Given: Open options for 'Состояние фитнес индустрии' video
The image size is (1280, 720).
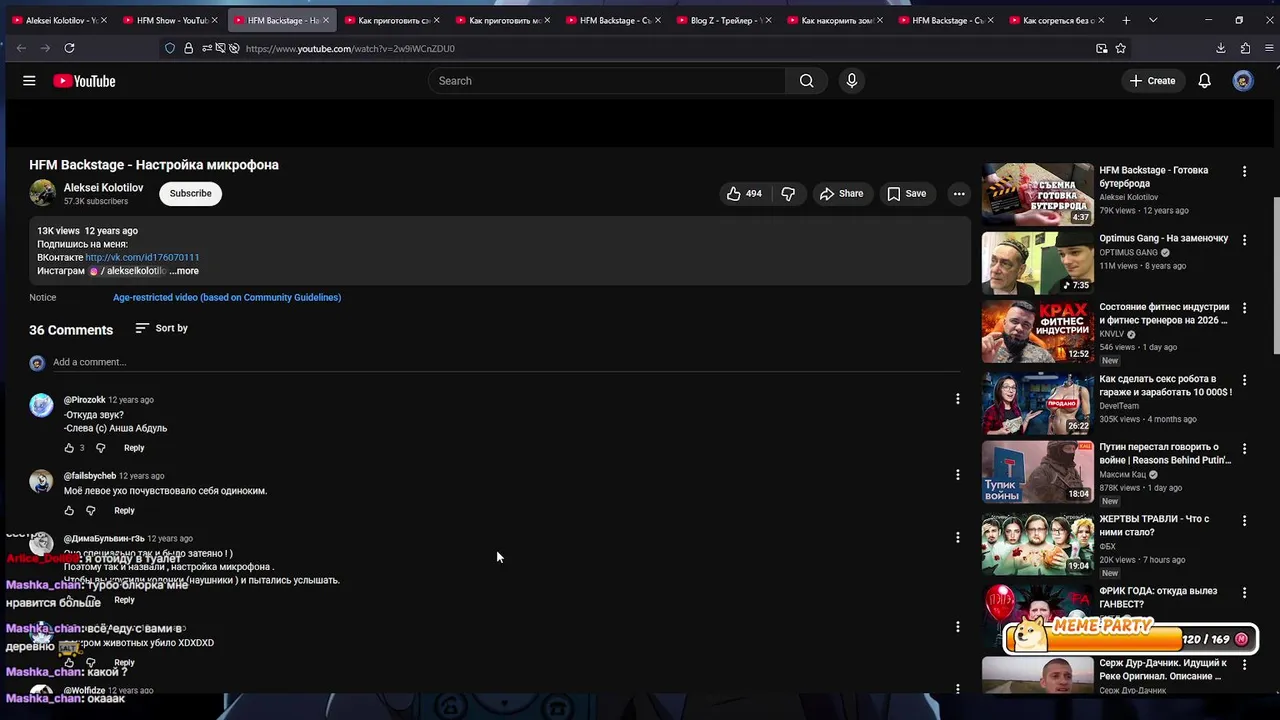Looking at the screenshot, I should coord(1244,308).
